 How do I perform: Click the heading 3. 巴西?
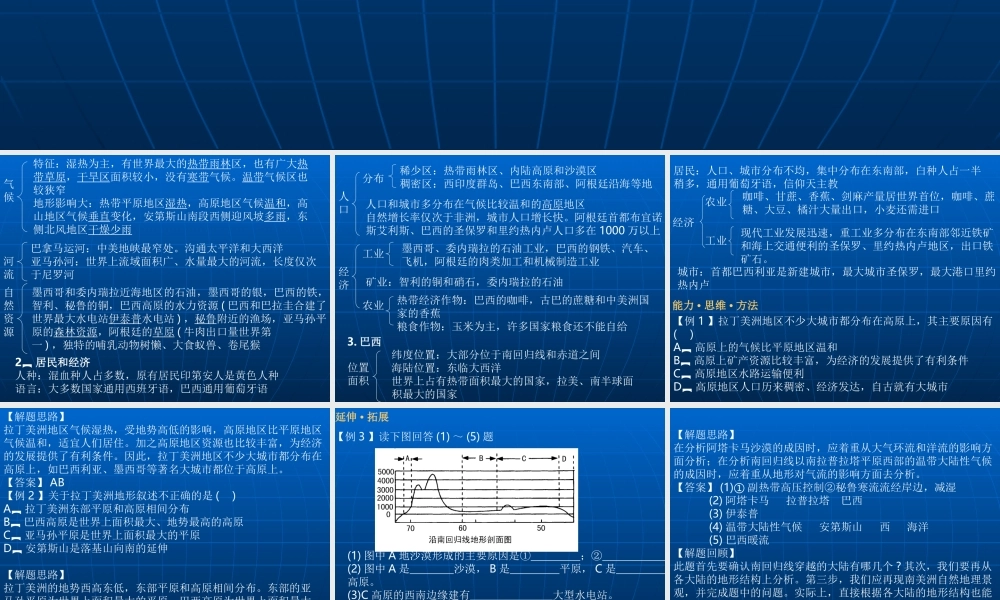pos(364,342)
